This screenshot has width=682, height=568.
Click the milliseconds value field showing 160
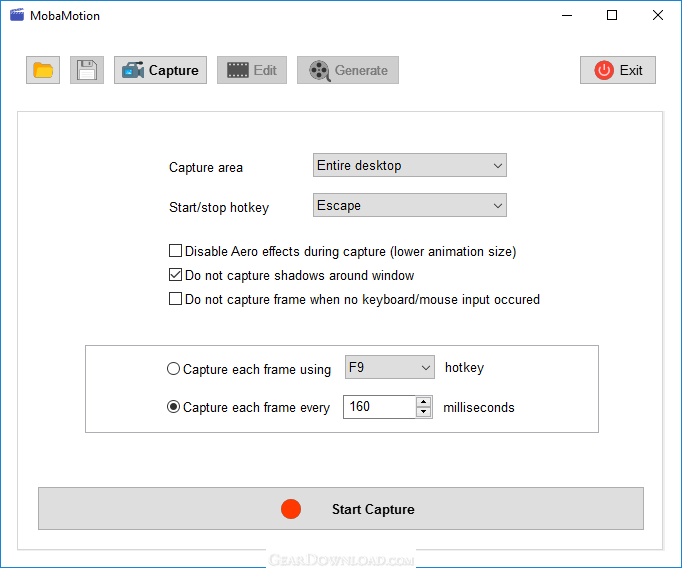click(379, 407)
